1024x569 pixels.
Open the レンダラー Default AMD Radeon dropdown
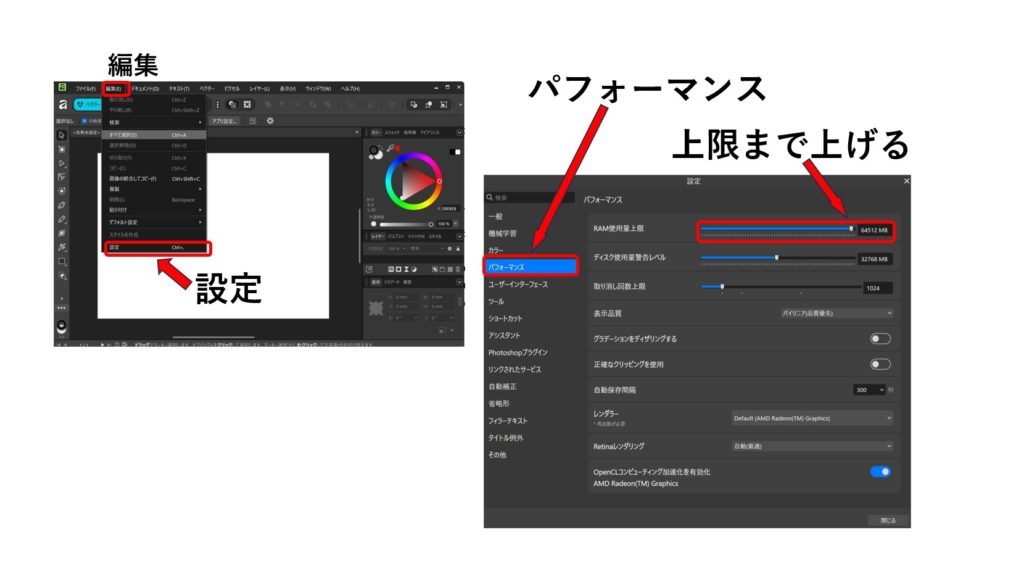point(812,418)
